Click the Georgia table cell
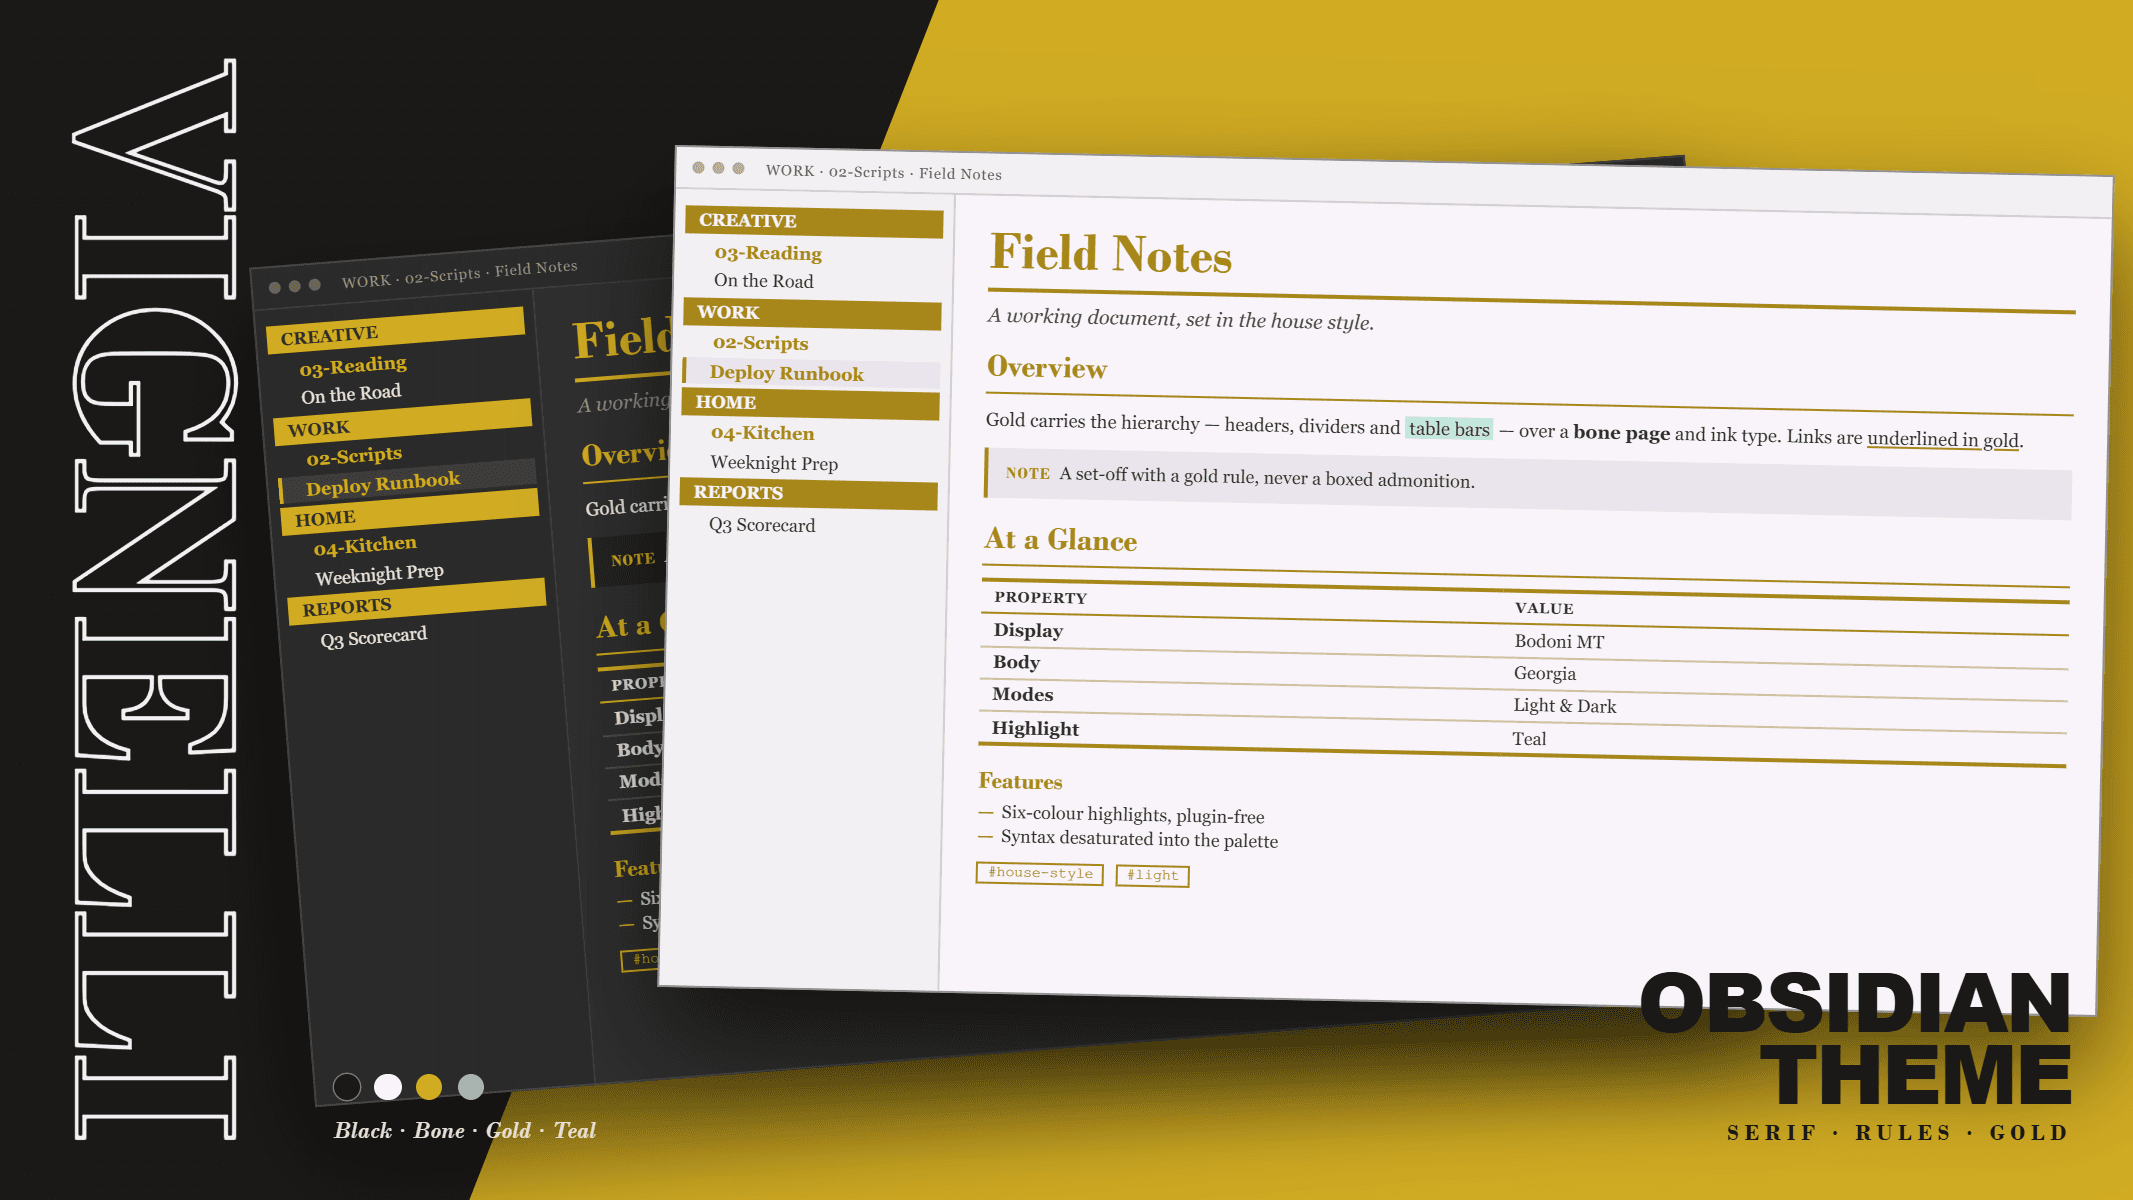The image size is (2133, 1200). pos(1545,674)
